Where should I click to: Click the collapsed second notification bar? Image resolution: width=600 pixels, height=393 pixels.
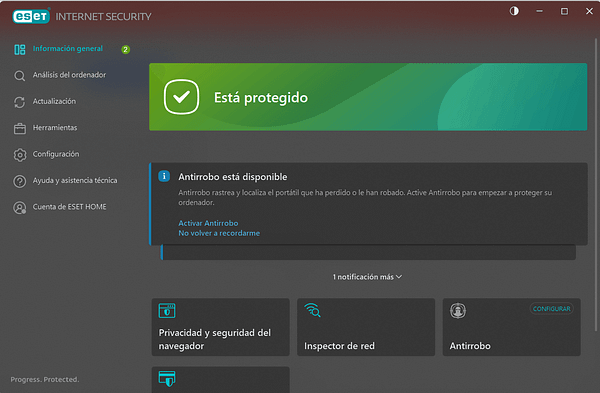(368, 253)
